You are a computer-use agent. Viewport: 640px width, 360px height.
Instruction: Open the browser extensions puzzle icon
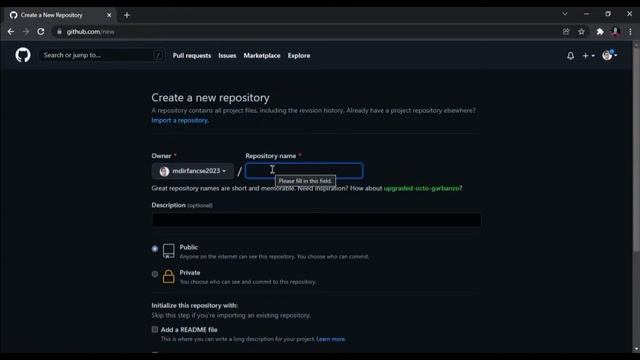600,31
